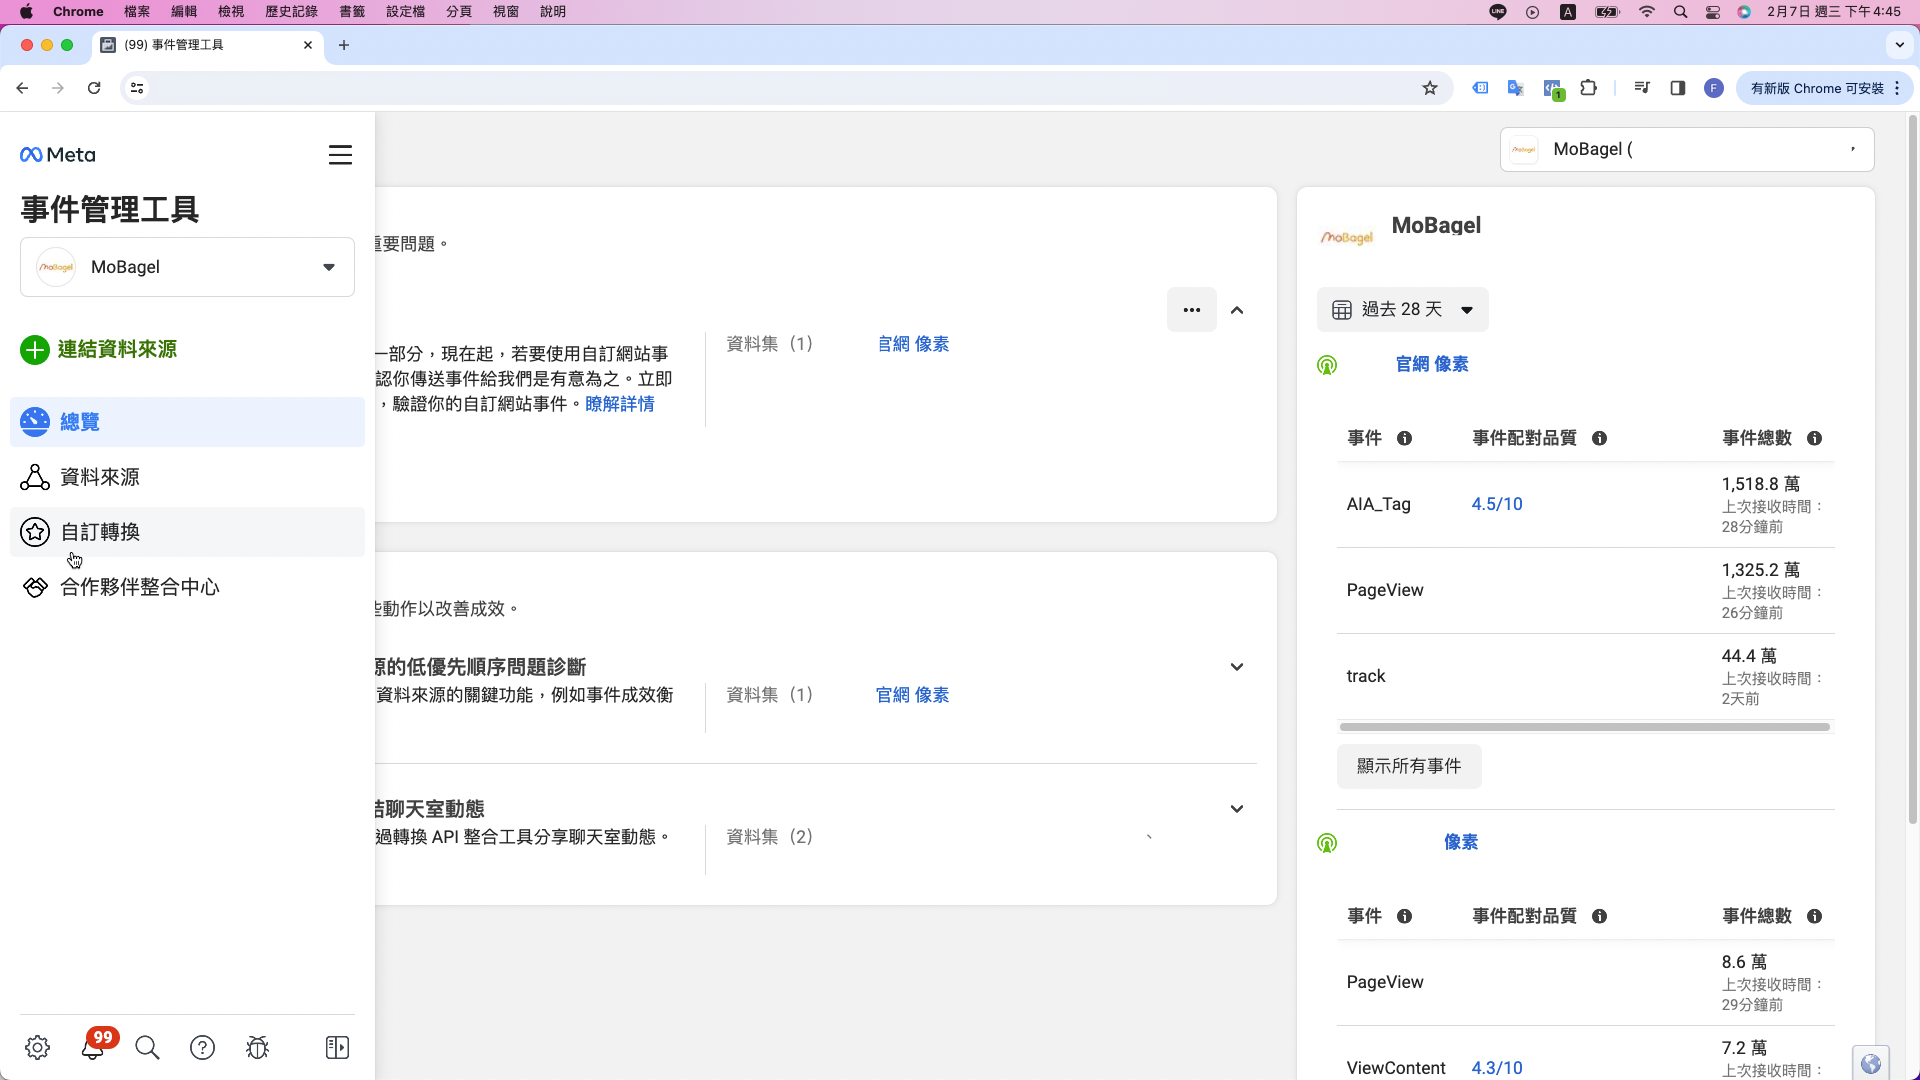This screenshot has height=1080, width=1920.
Task: Open Chrome extensions puzzle icon
Action: [1588, 88]
